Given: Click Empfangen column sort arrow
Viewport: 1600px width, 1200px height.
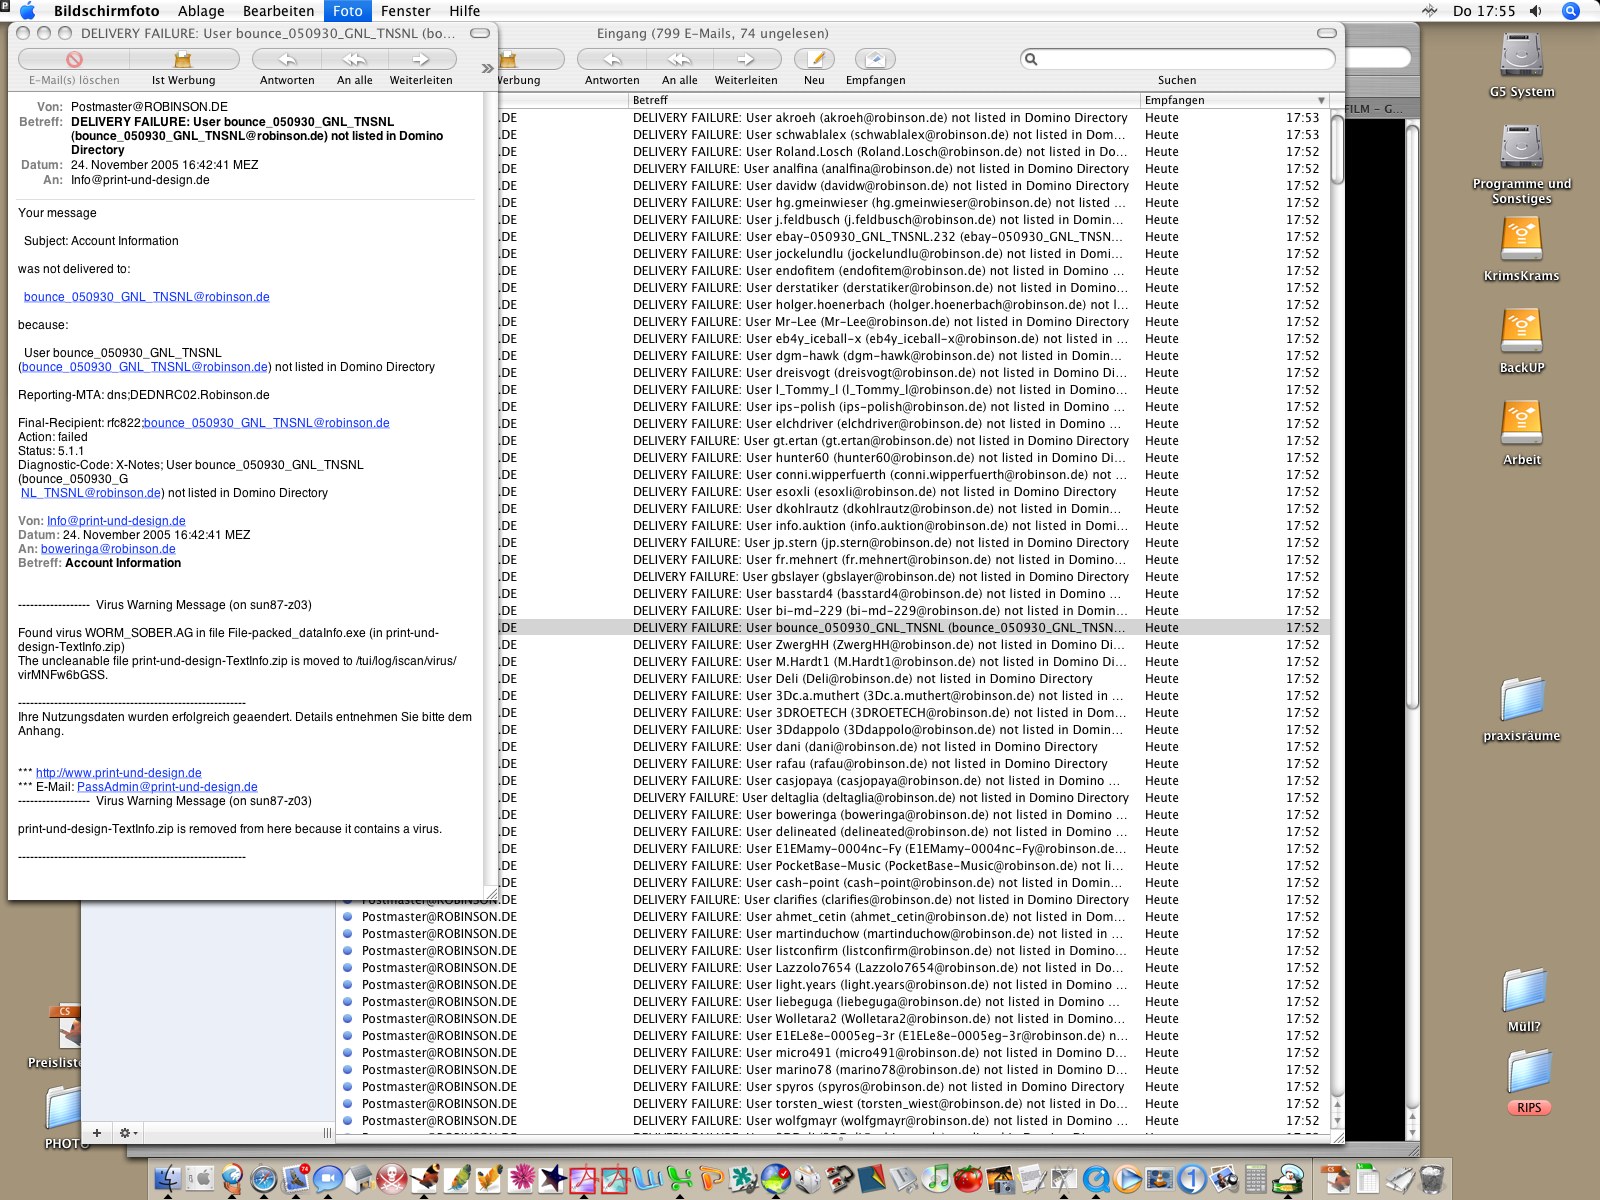Looking at the screenshot, I should click(1321, 100).
